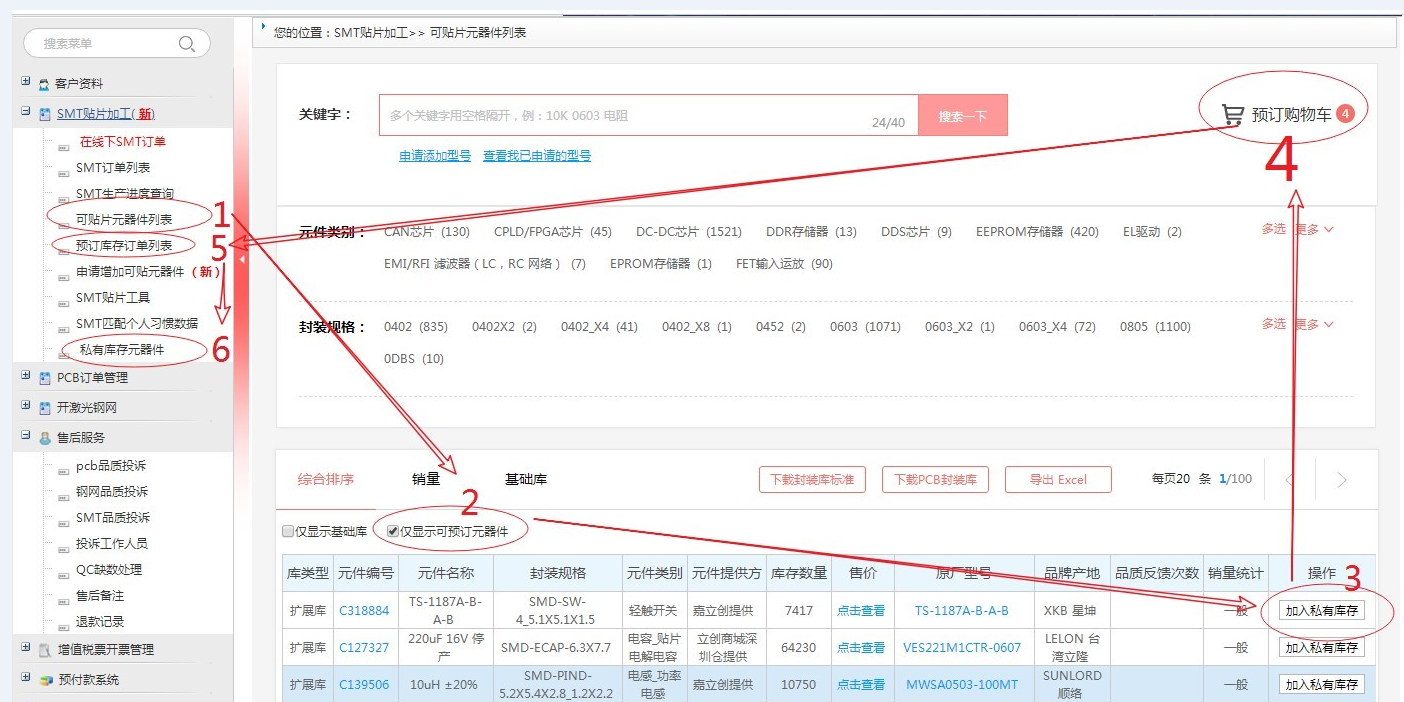1404x702 pixels.
Task: Check the 仅显示基础库 checkbox
Action: click(288, 531)
